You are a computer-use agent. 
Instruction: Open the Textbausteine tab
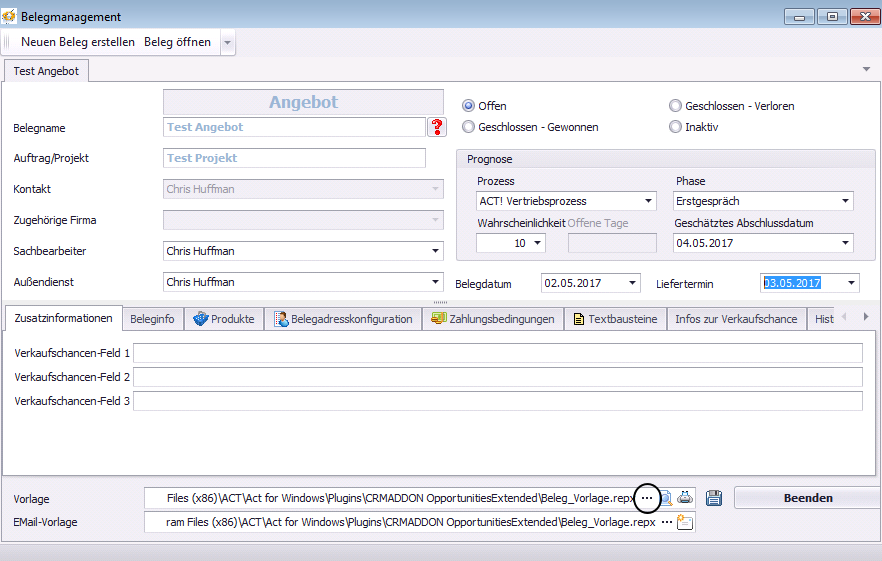(615, 319)
